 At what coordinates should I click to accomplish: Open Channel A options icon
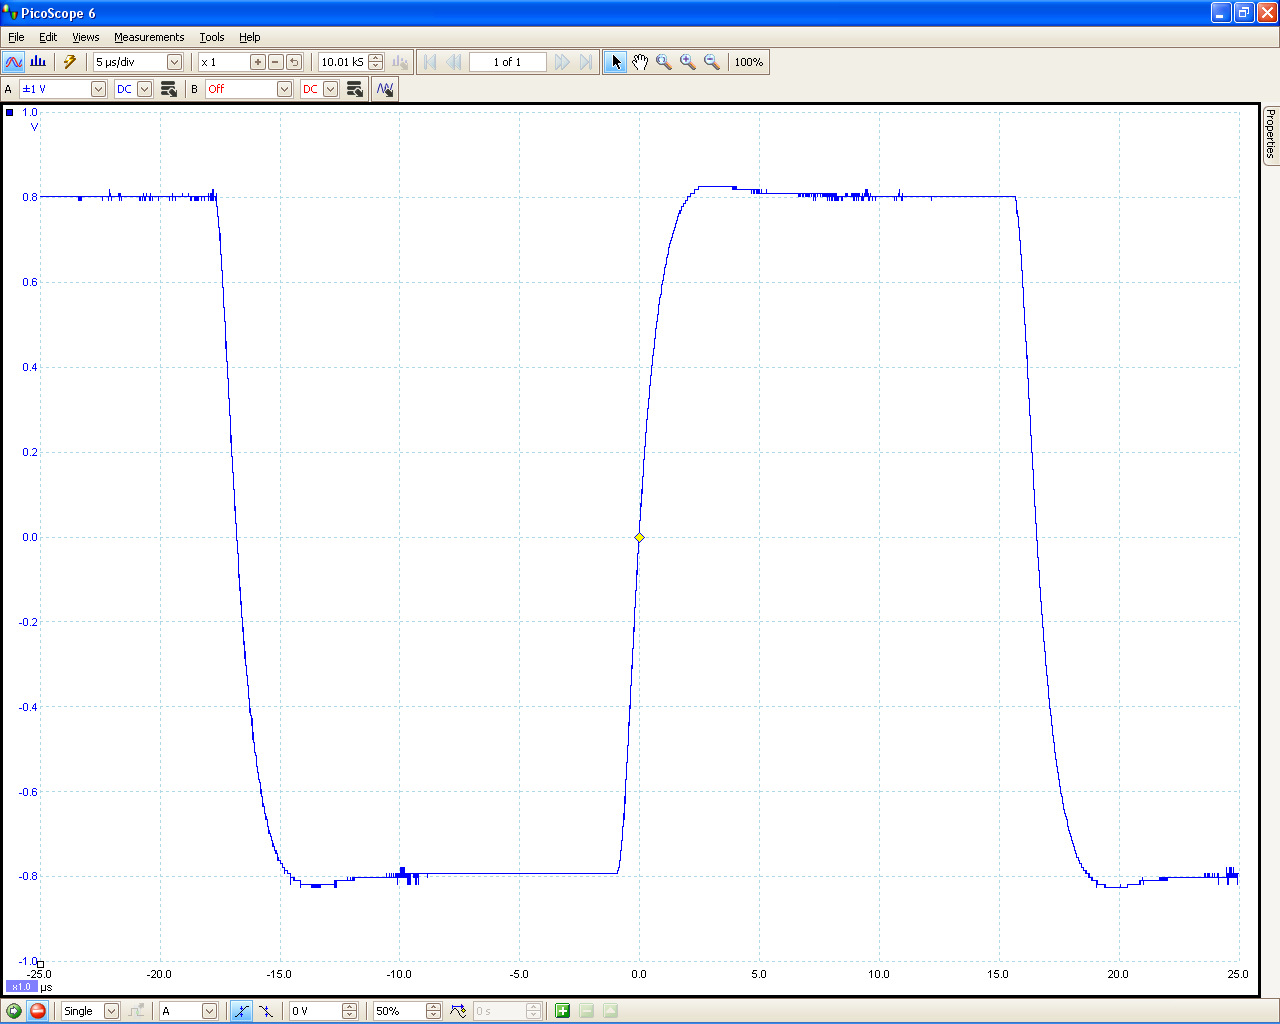click(x=169, y=89)
